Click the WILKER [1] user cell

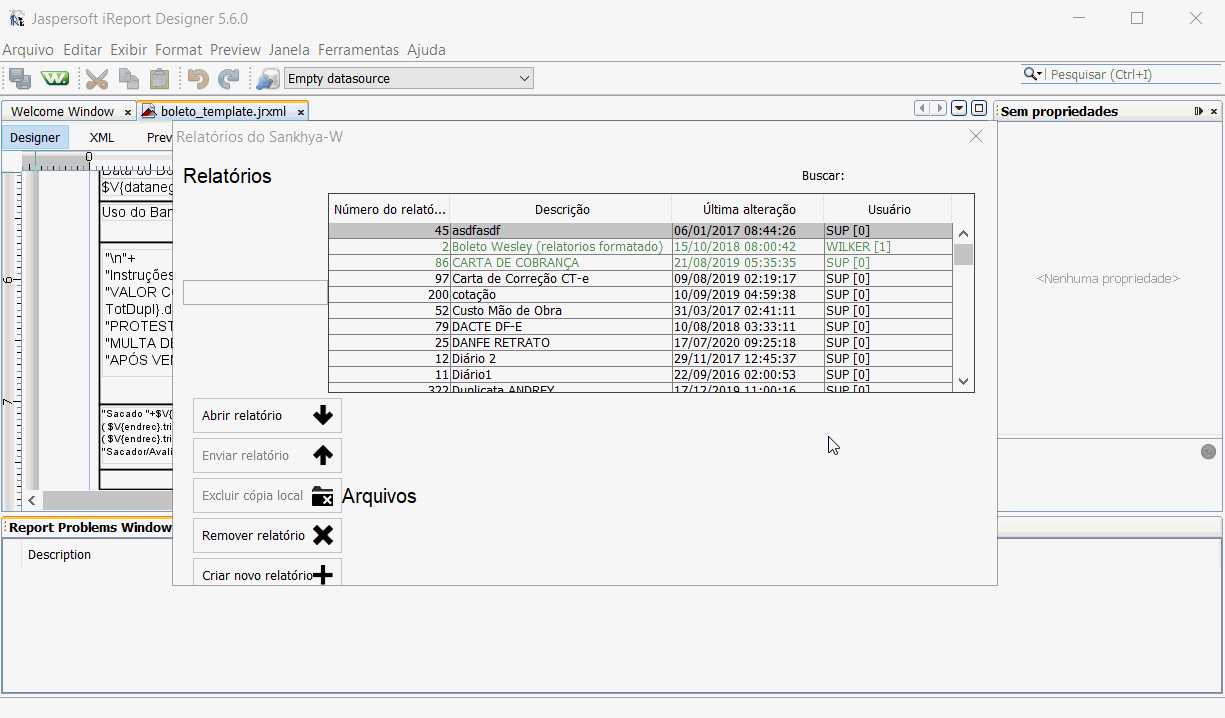pos(888,247)
